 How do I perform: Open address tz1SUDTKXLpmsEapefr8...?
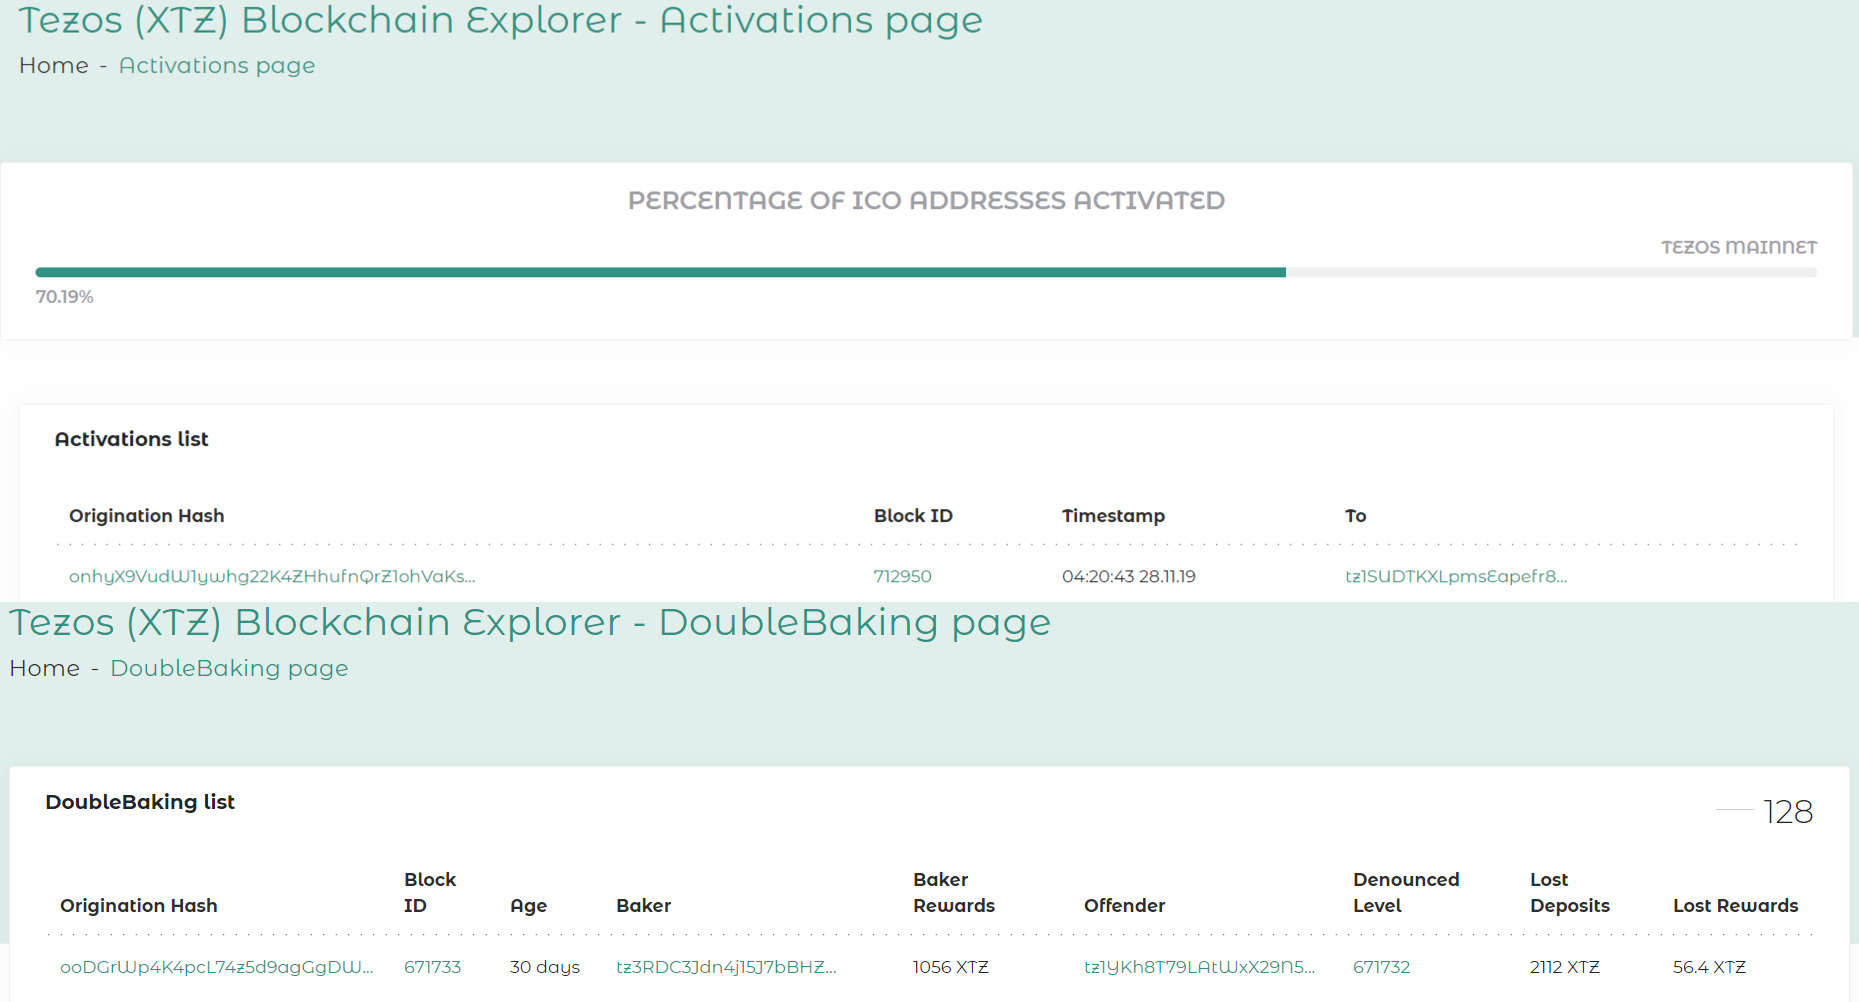1456,576
